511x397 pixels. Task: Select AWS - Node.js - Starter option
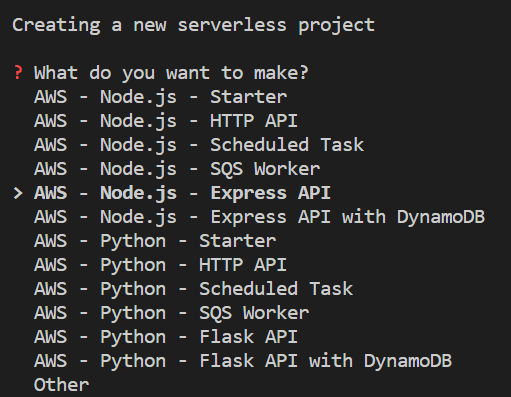(x=160, y=97)
